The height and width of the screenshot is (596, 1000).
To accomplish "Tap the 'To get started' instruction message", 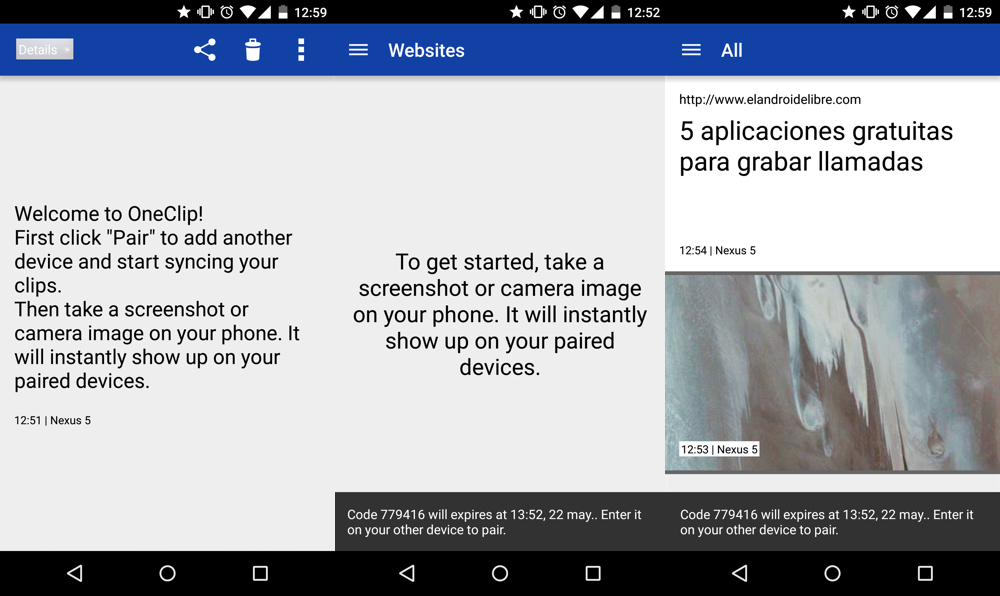I will pyautogui.click(x=499, y=314).
